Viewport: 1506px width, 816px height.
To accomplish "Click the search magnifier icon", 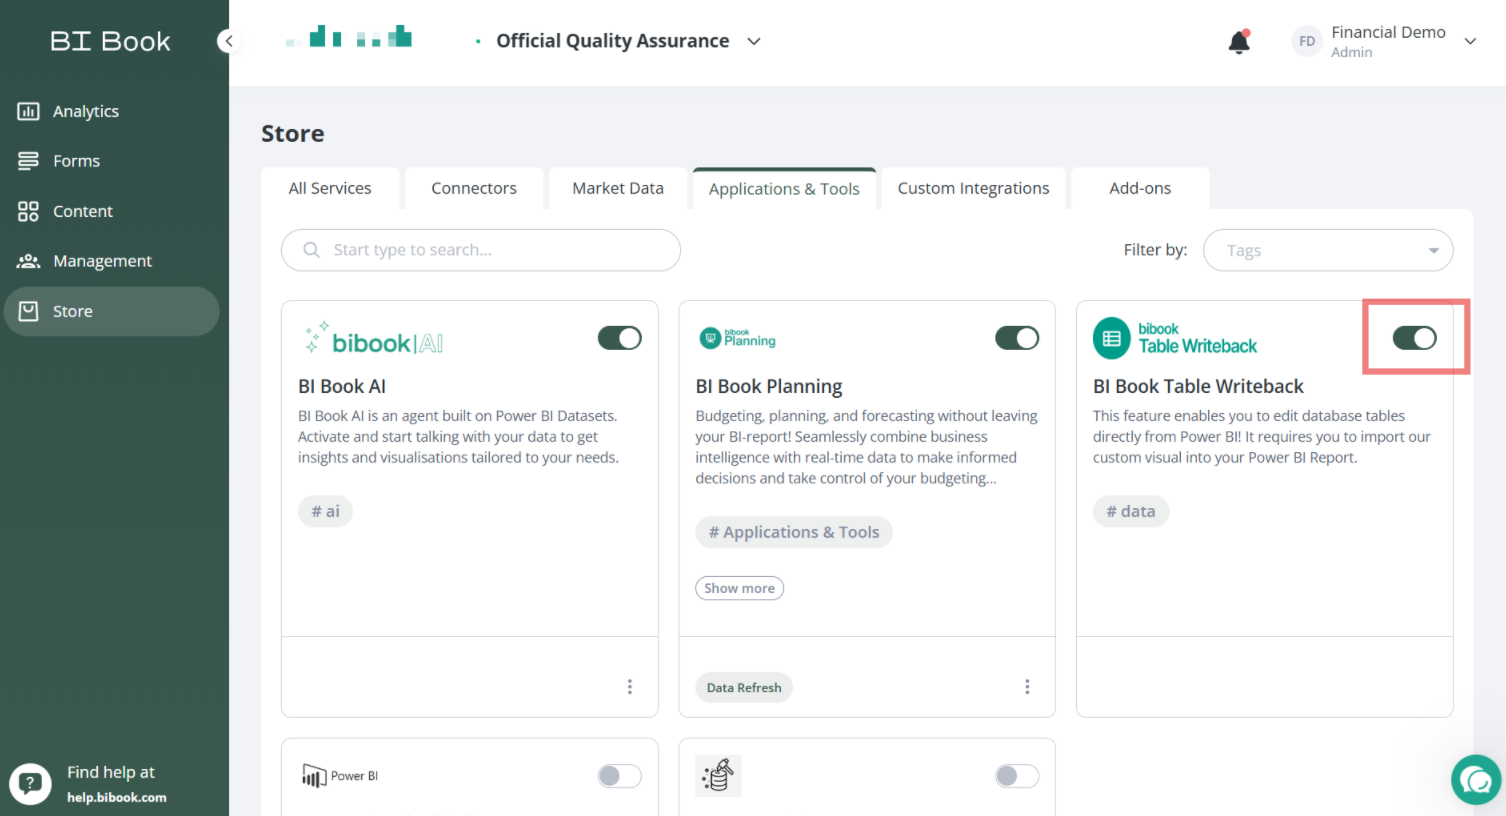I will (x=312, y=250).
